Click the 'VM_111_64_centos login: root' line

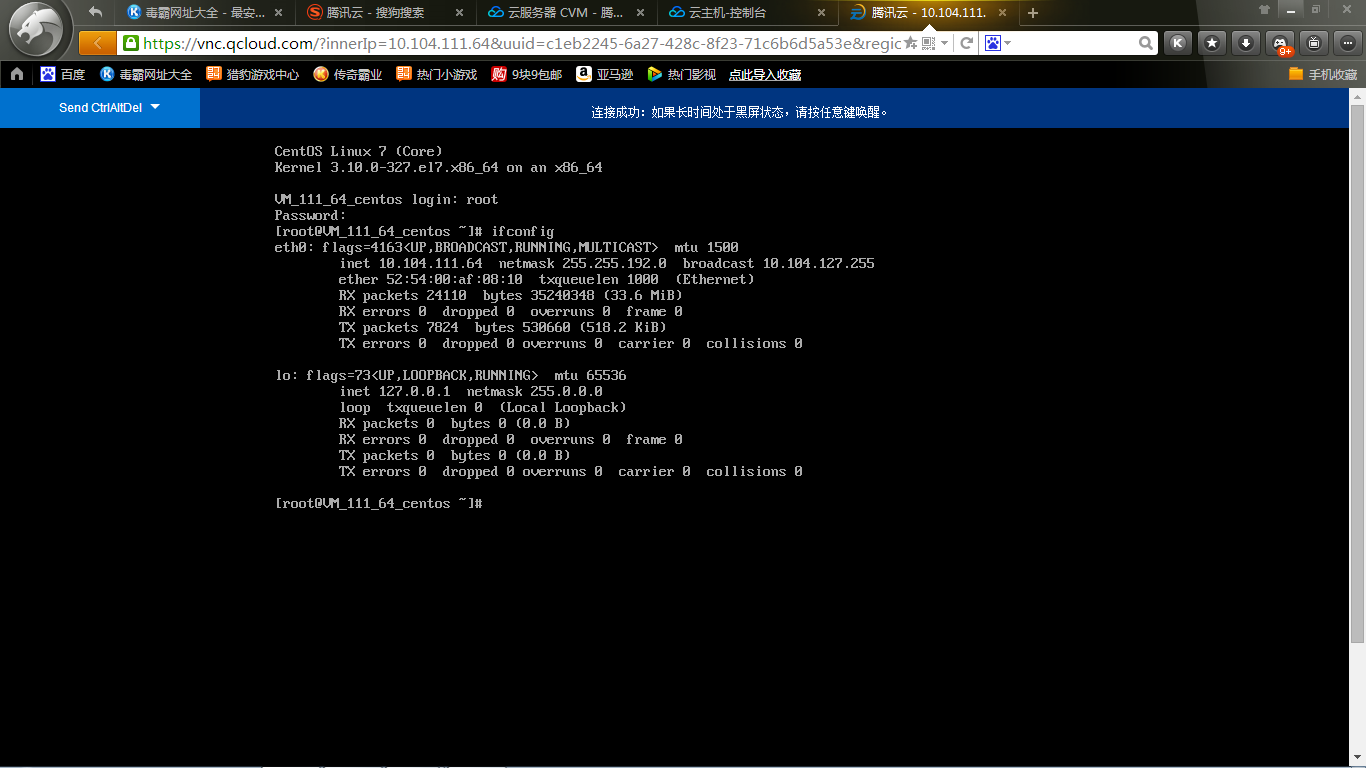(x=386, y=199)
